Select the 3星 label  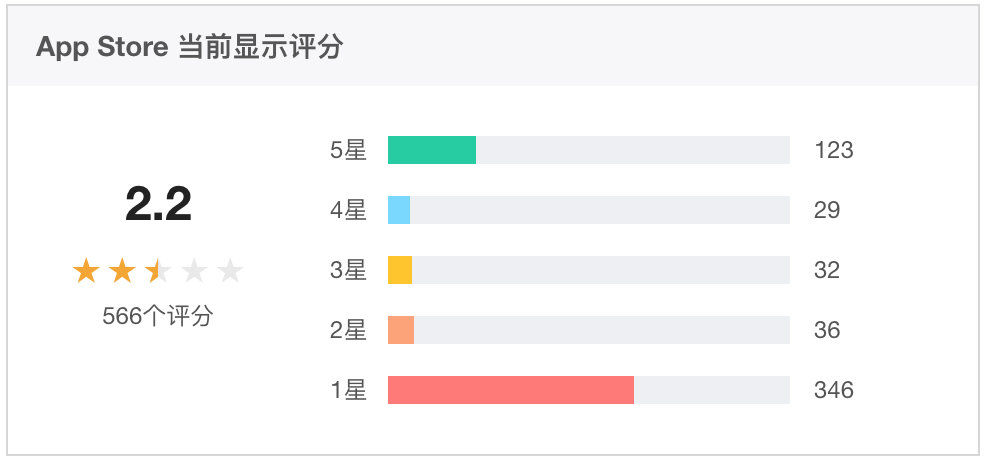pos(348,270)
